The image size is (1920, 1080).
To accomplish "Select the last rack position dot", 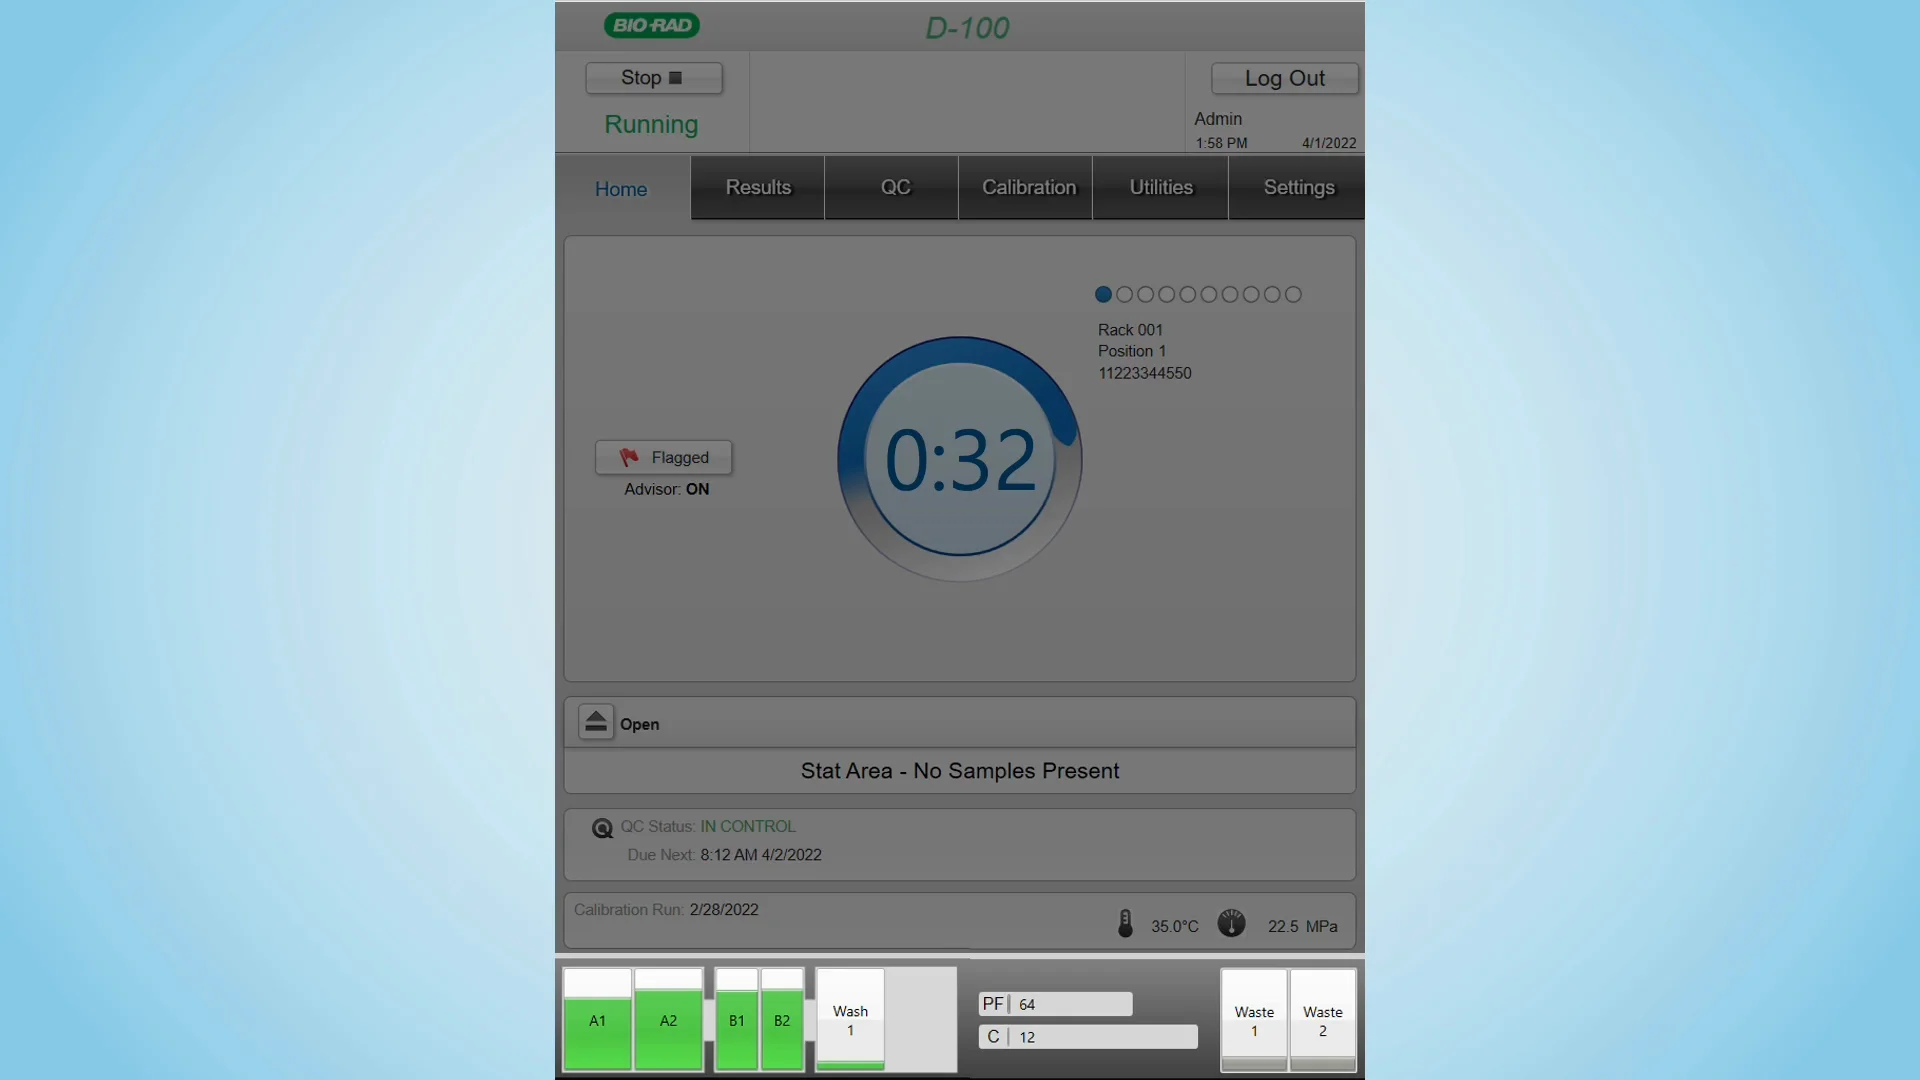I will 1293,294.
